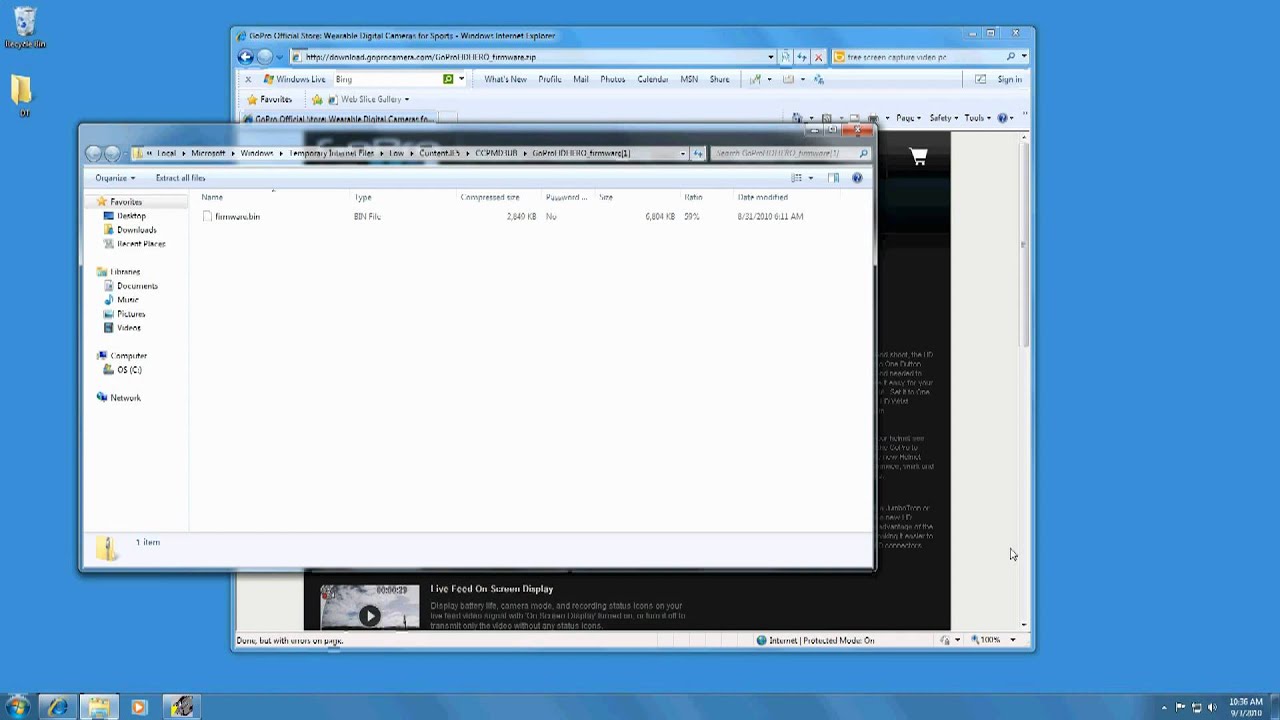
Task: Sort by Date modified column header
Action: [763, 197]
